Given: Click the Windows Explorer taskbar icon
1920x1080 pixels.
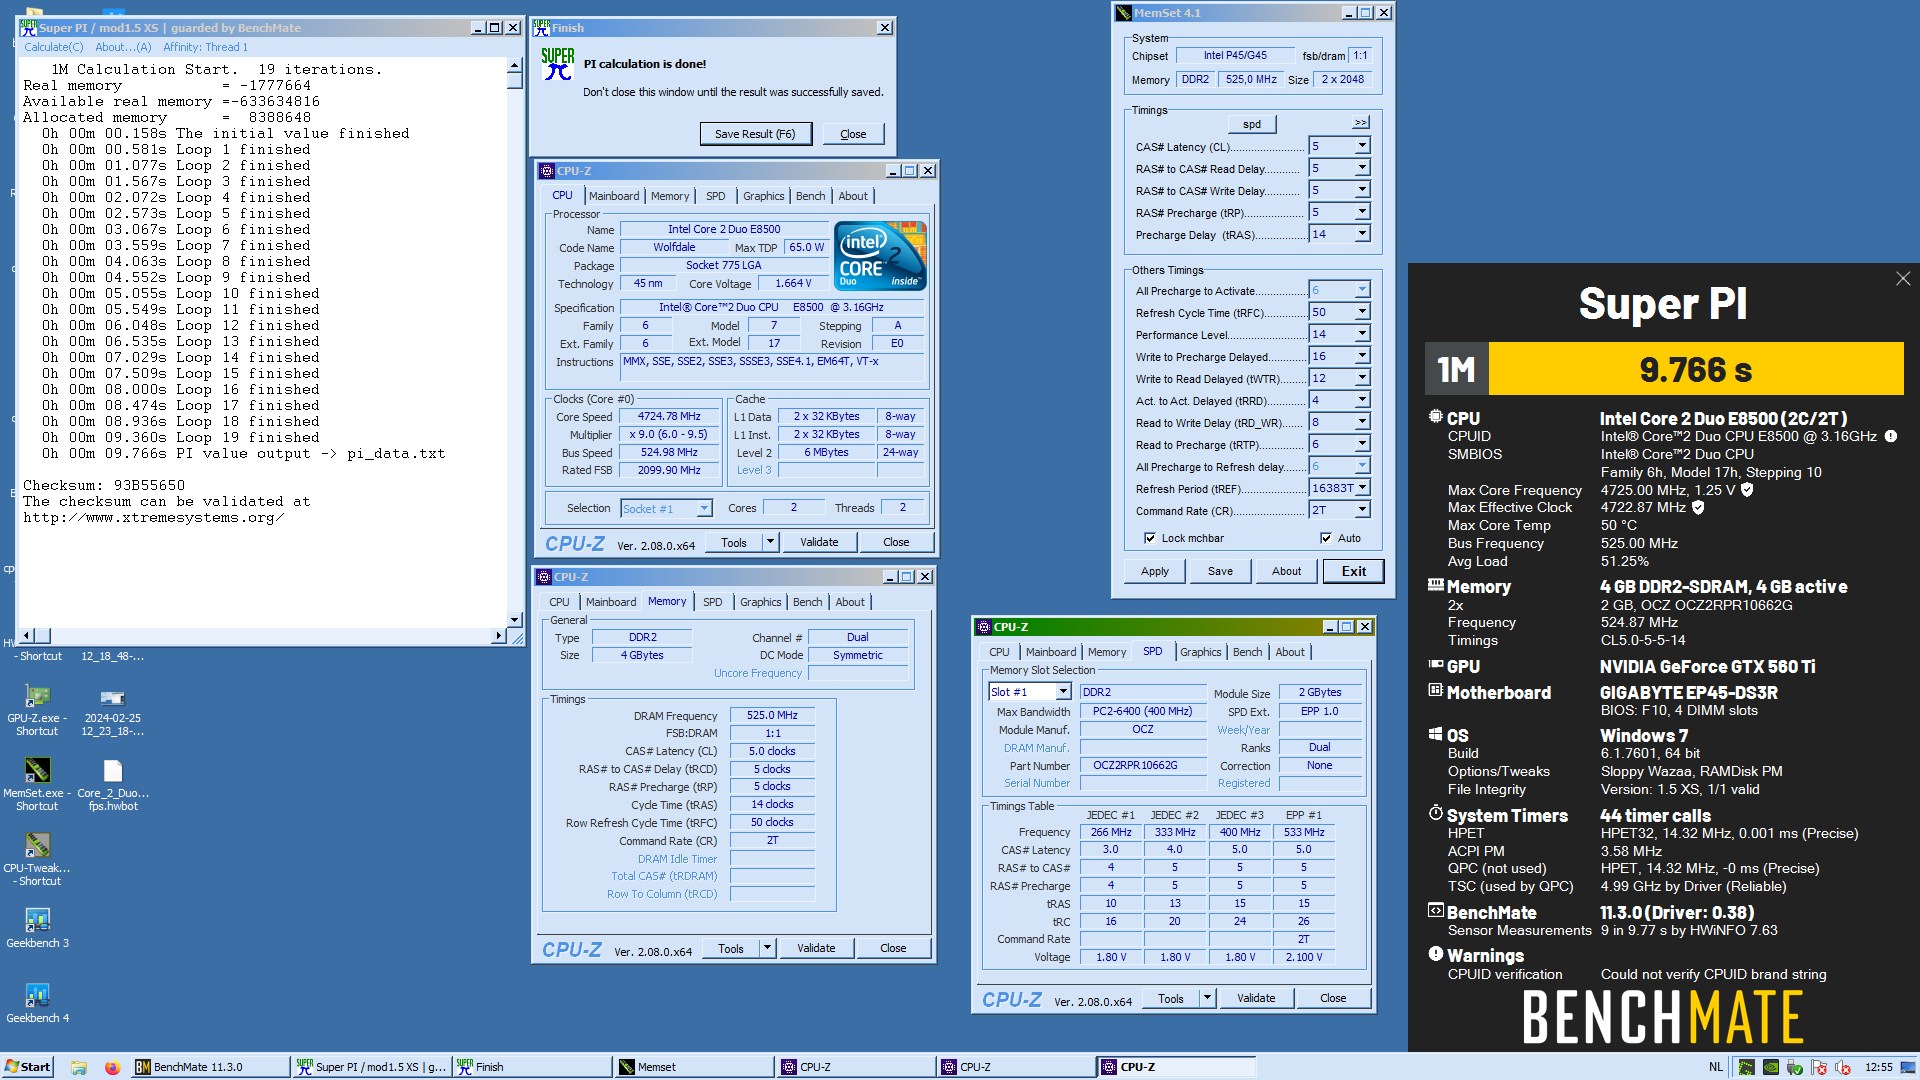Looking at the screenshot, I should 79,1067.
